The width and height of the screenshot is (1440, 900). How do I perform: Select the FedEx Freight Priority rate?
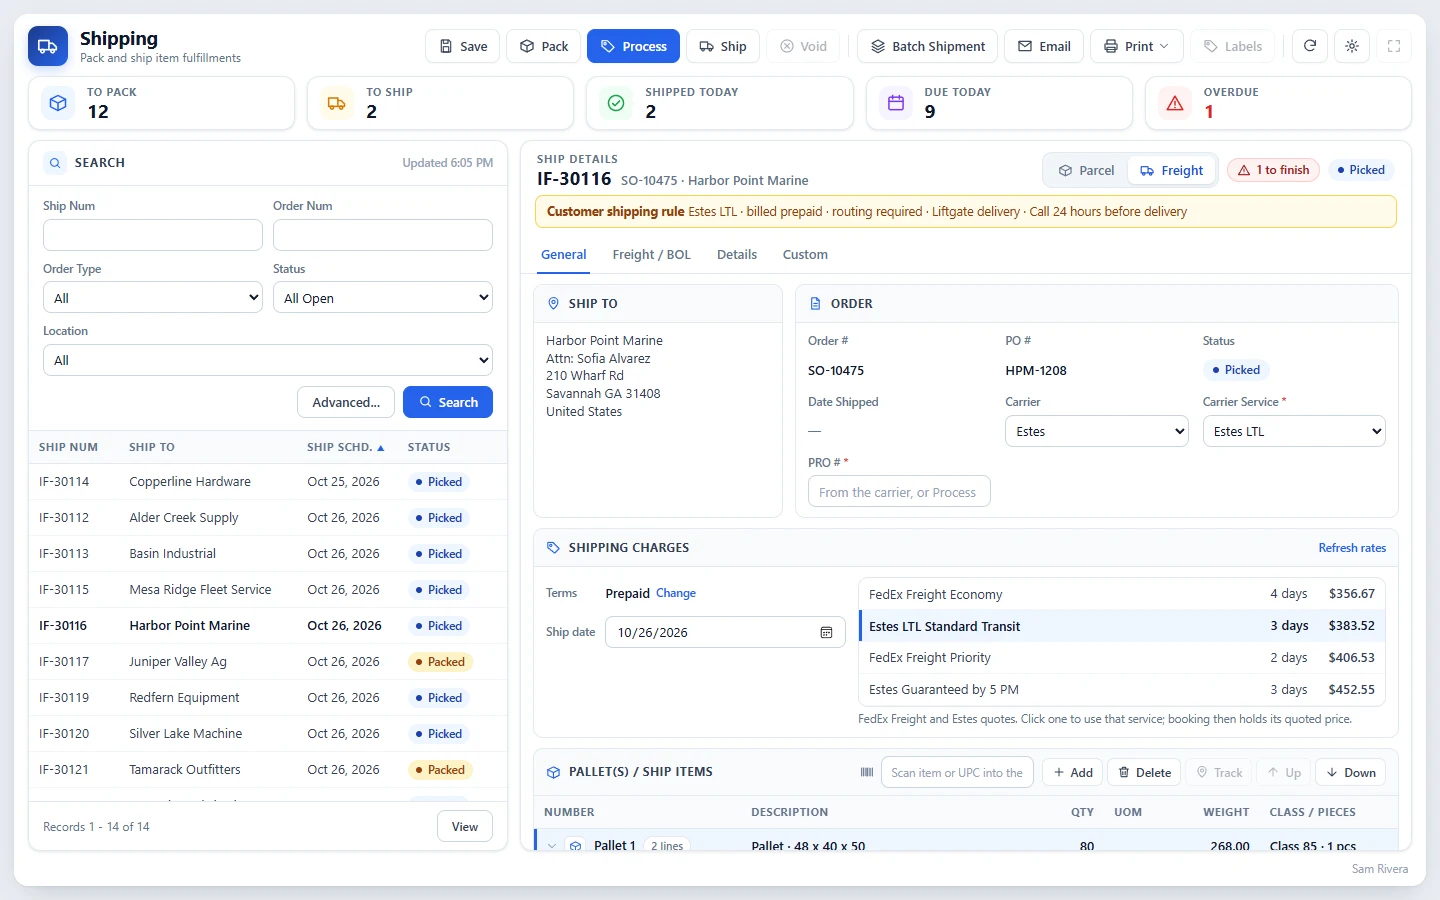tap(1122, 658)
